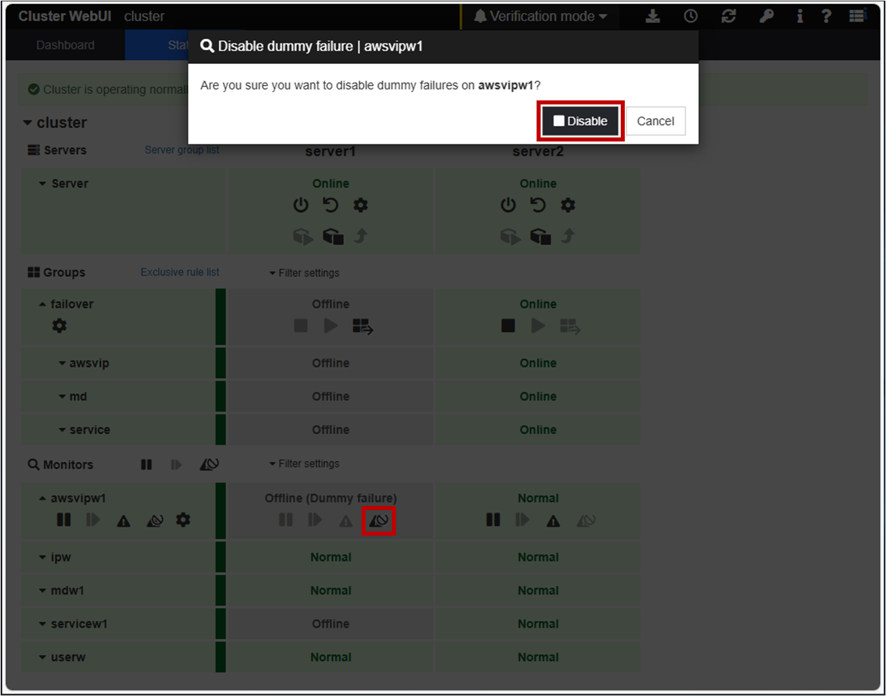Switch to the Dashboard tab
The width and height of the screenshot is (886, 696).
[65, 45]
